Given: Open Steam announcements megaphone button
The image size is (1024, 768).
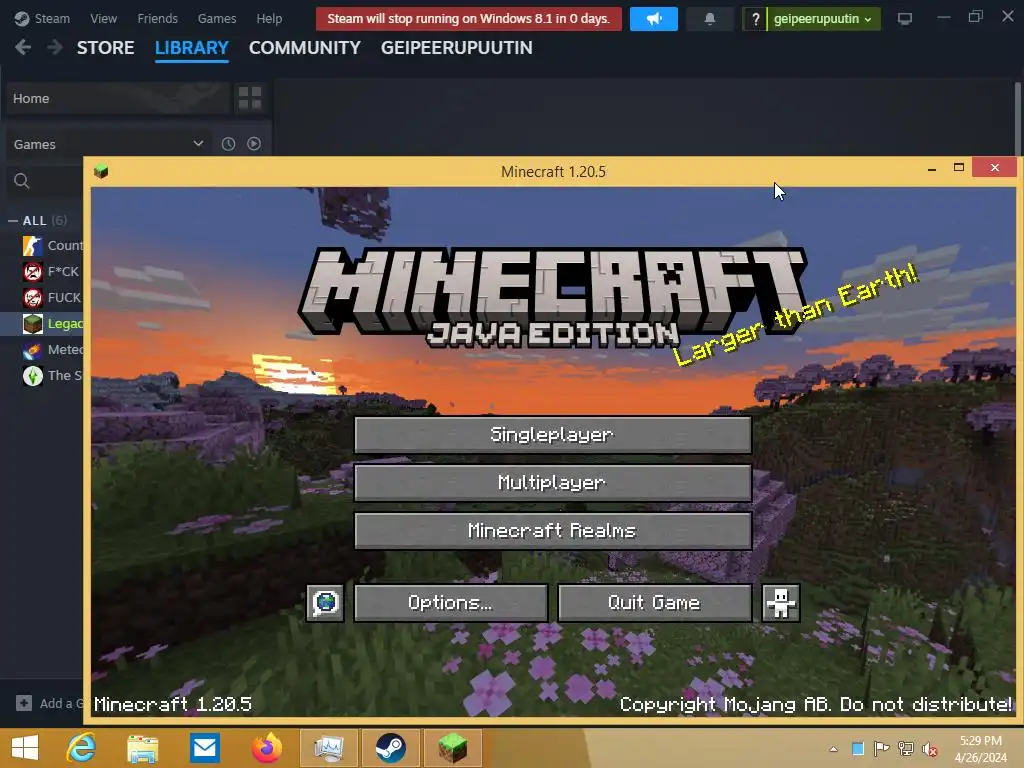Looking at the screenshot, I should (654, 18).
